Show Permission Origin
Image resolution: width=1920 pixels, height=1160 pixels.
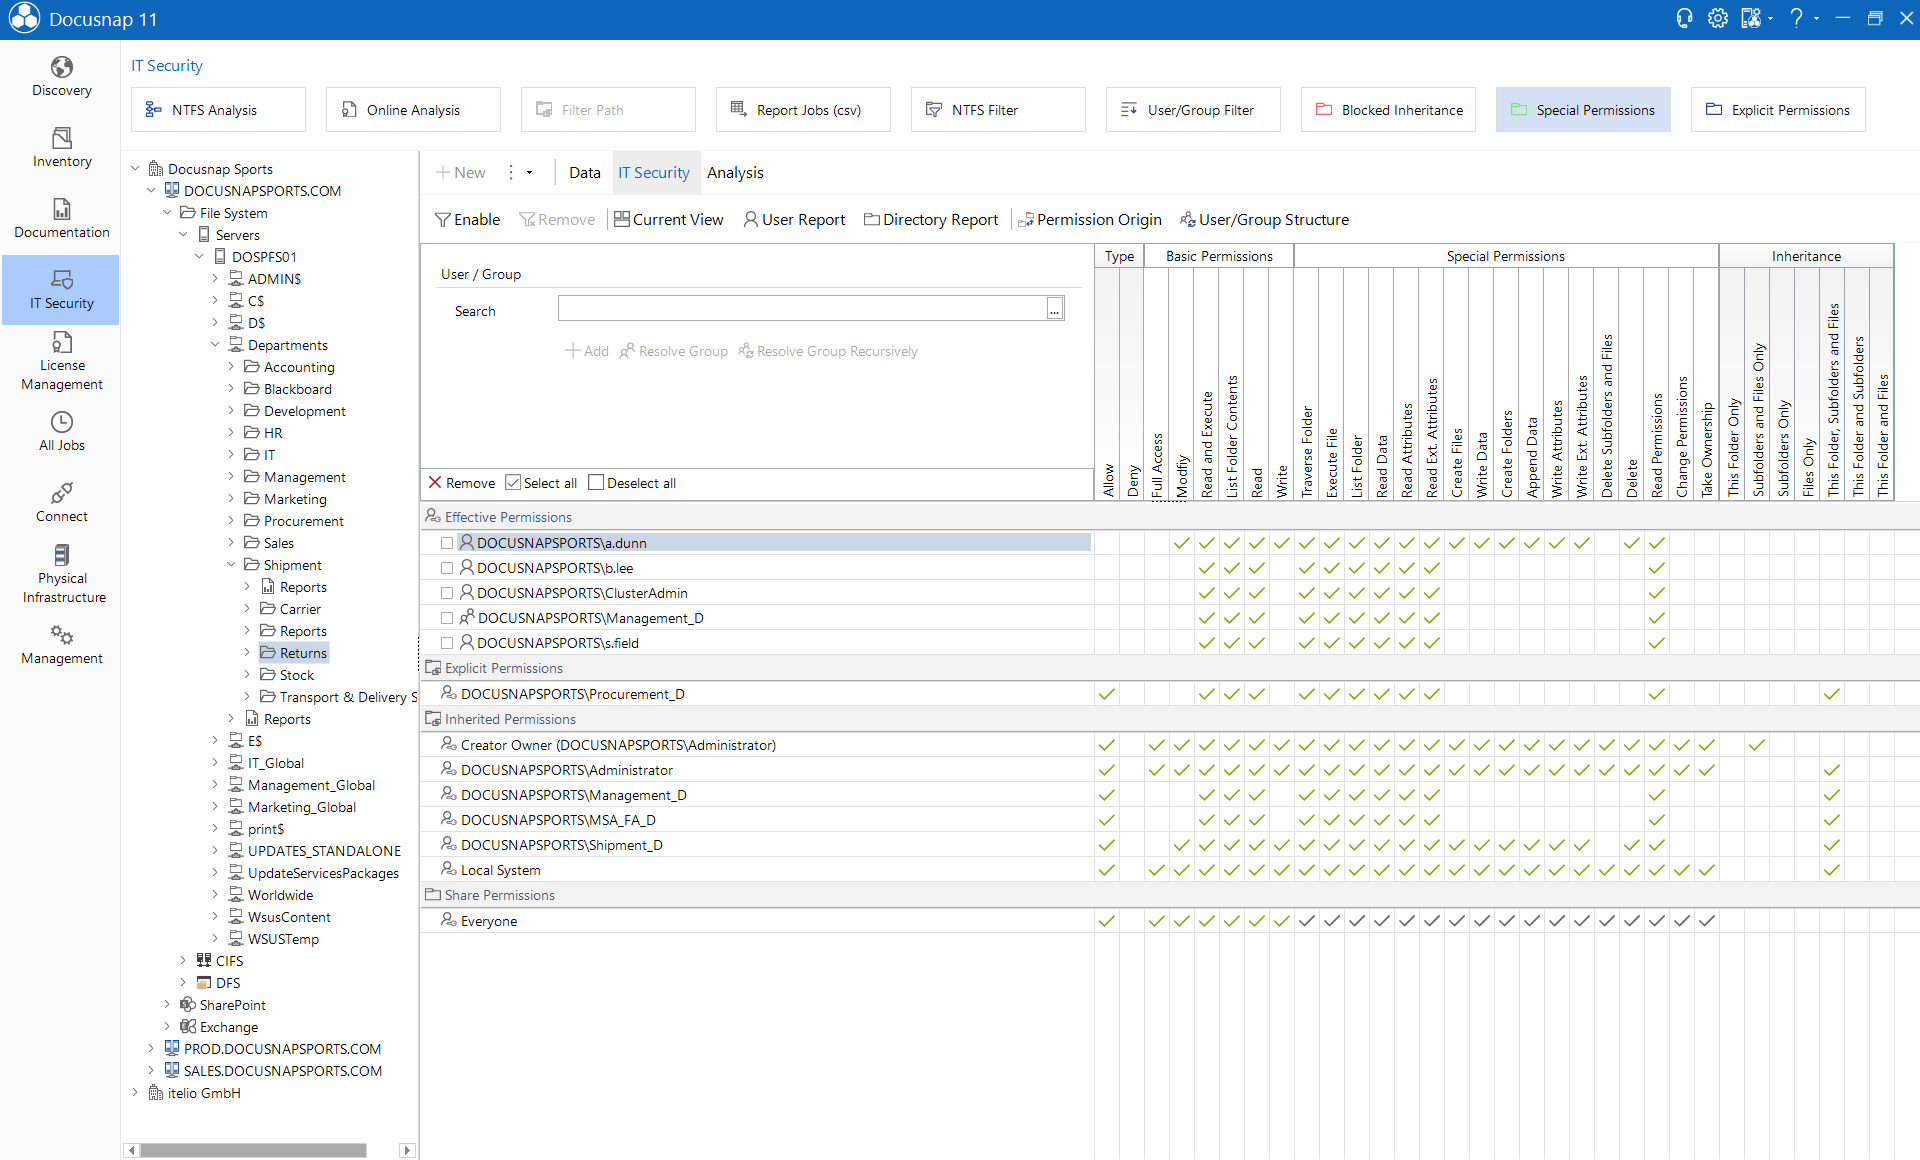point(1090,220)
